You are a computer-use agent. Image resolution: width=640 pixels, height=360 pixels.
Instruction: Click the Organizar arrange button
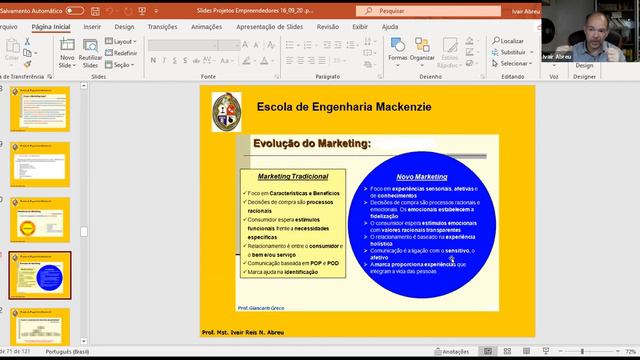tap(422, 52)
